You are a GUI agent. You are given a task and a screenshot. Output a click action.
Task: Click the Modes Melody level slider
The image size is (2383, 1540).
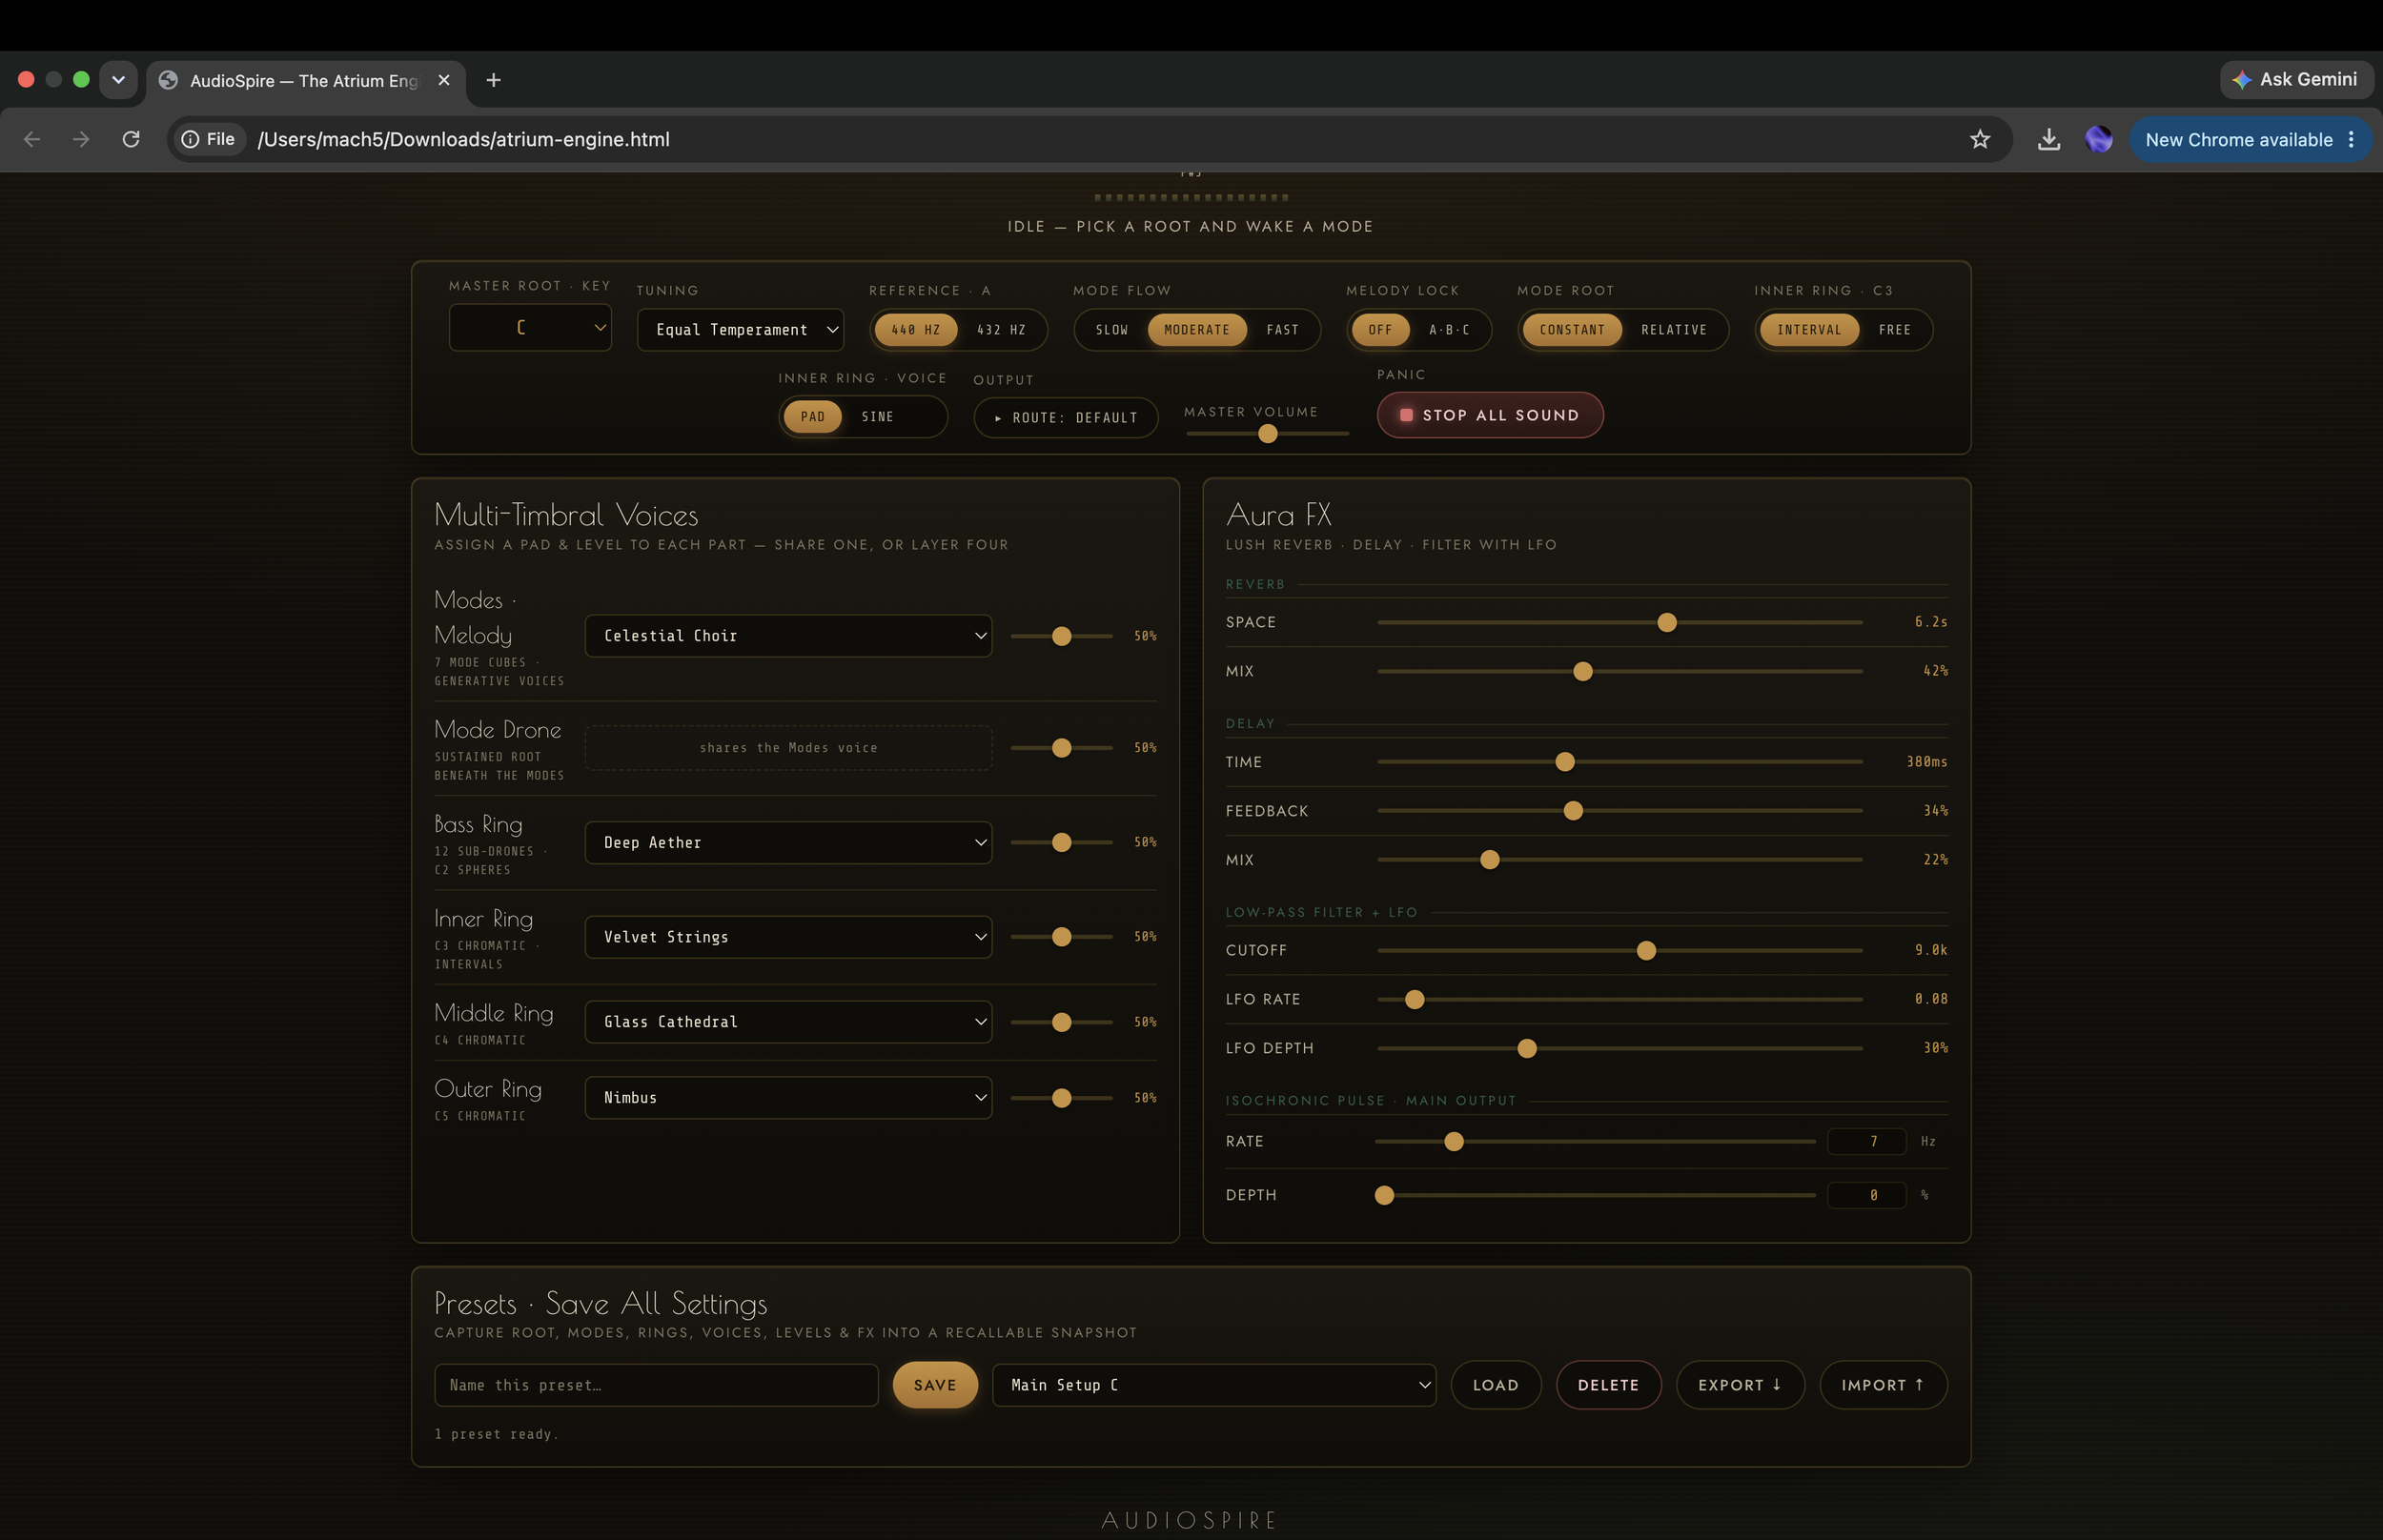[1061, 636]
